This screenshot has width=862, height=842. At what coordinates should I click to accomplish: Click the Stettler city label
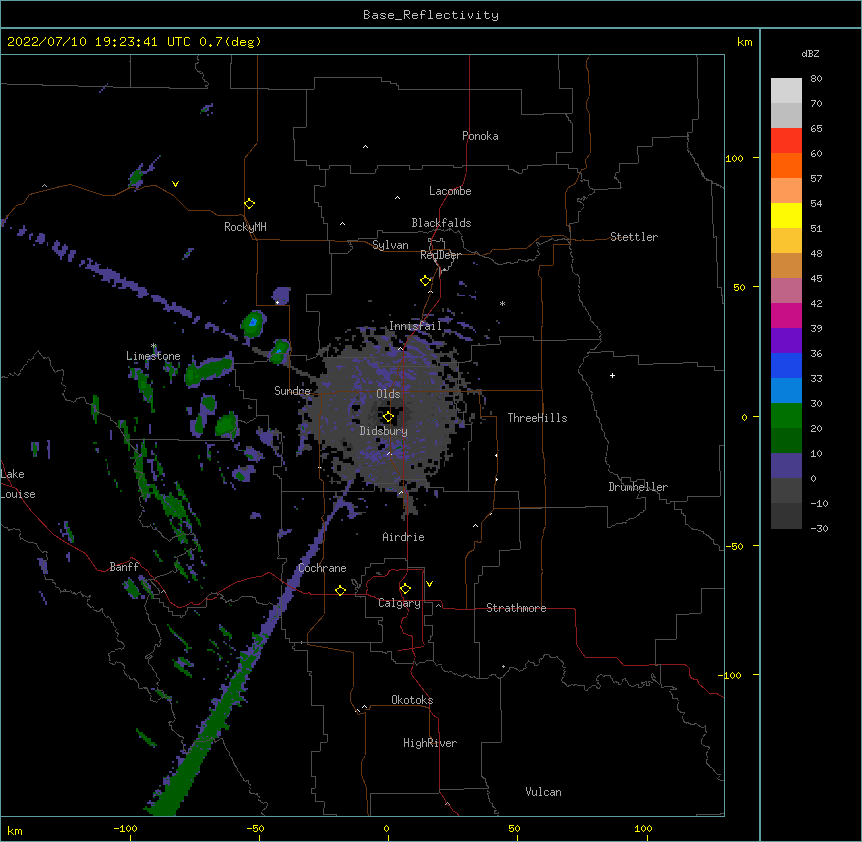coord(634,237)
